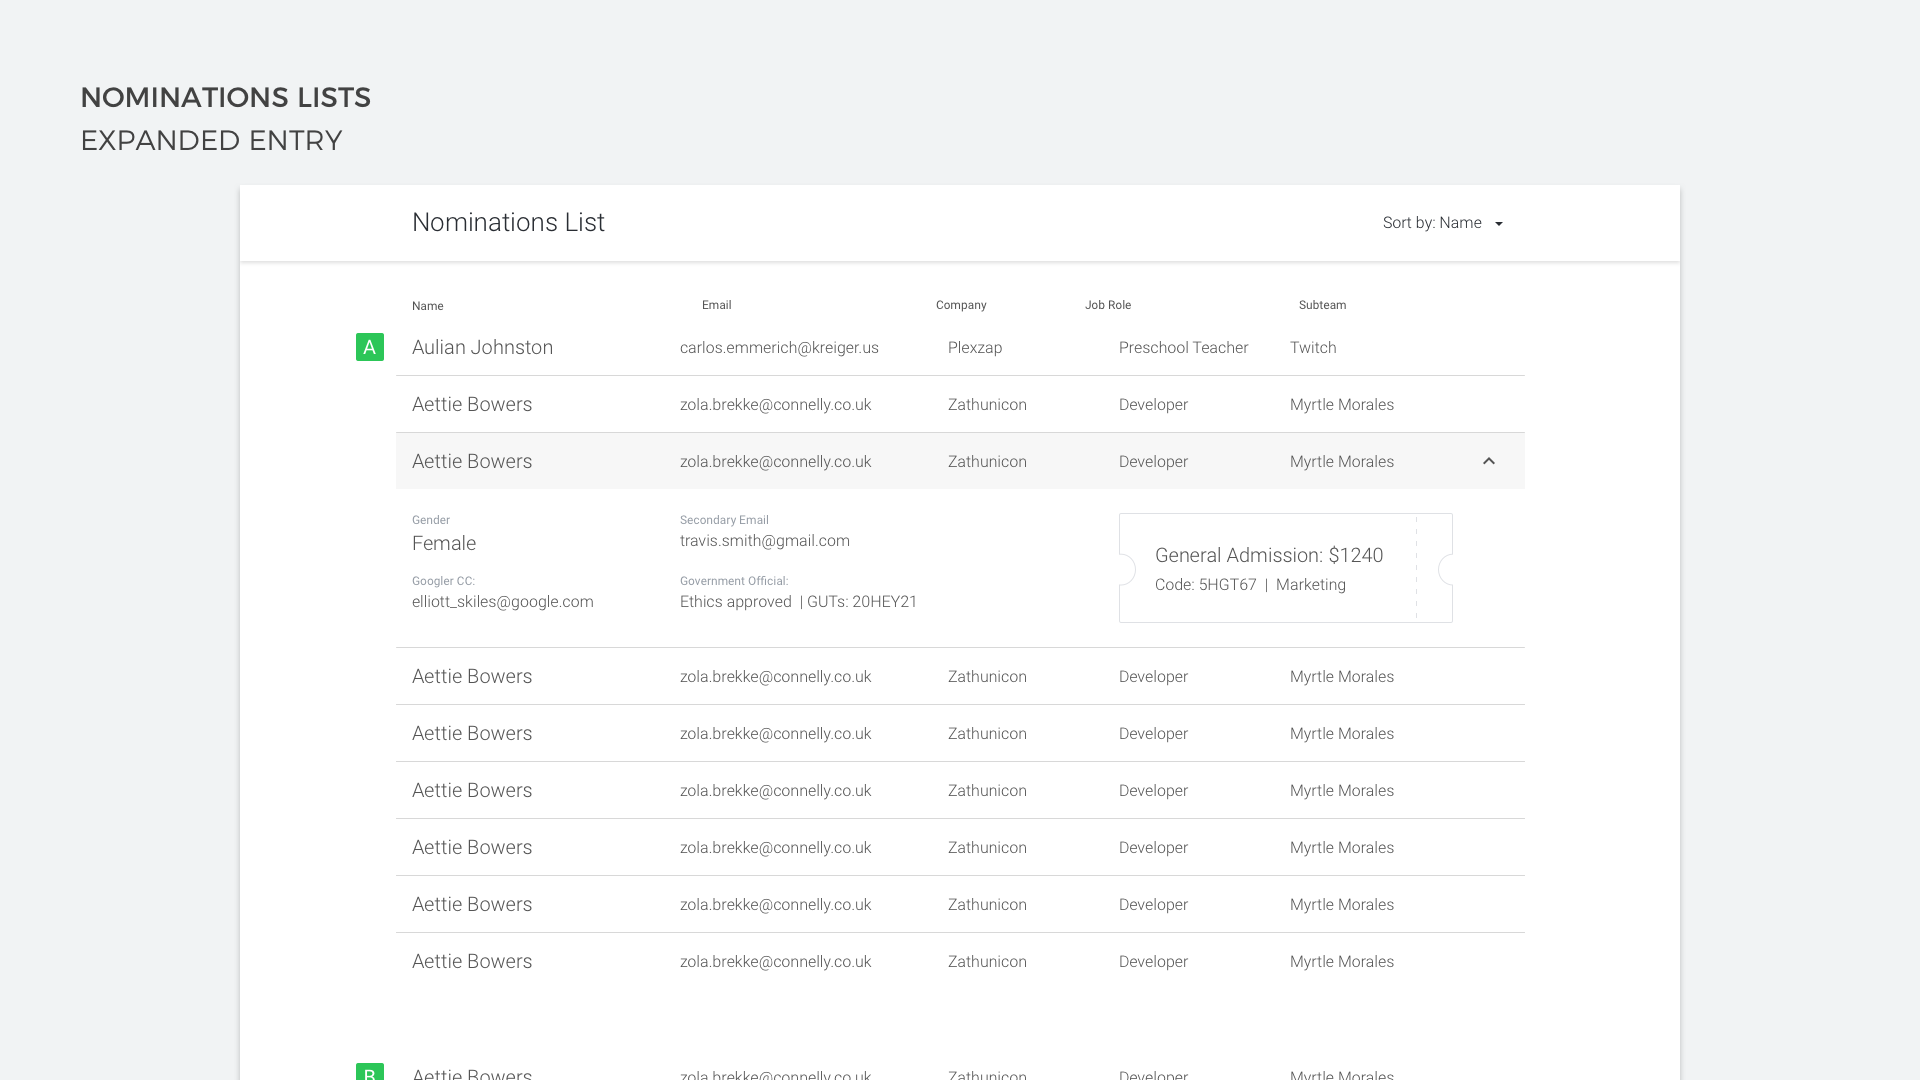
Task: Click secondary email travis.smith@gmail.com
Action: tap(765, 541)
